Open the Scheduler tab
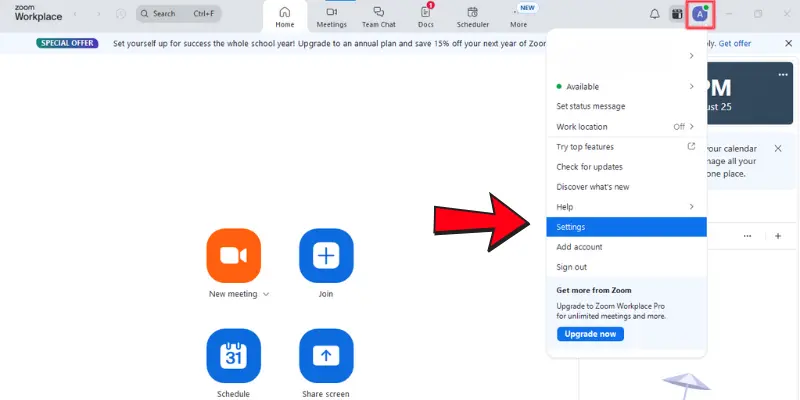The height and width of the screenshot is (400, 800). click(473, 17)
